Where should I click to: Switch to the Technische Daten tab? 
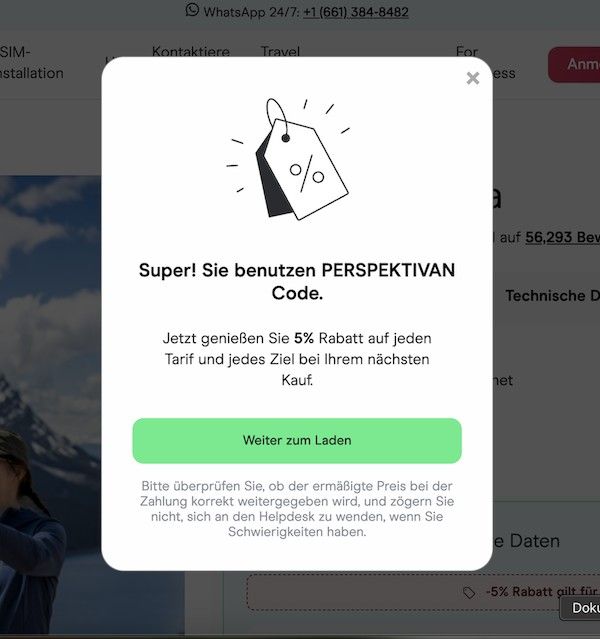553,295
